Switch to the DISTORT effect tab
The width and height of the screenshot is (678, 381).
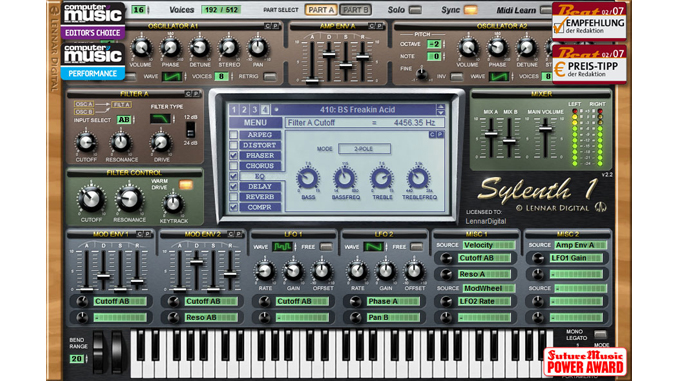260,145
